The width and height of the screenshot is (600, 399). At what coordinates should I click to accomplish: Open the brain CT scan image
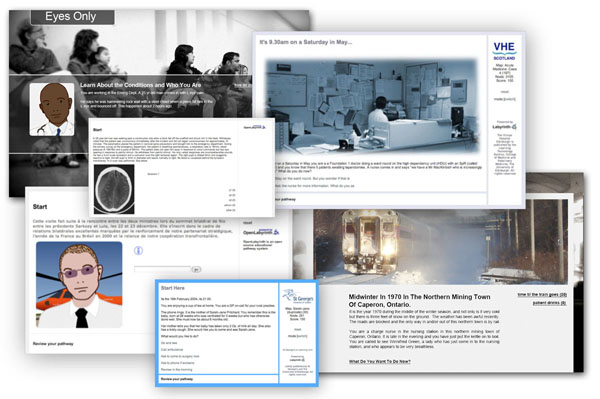[114, 189]
